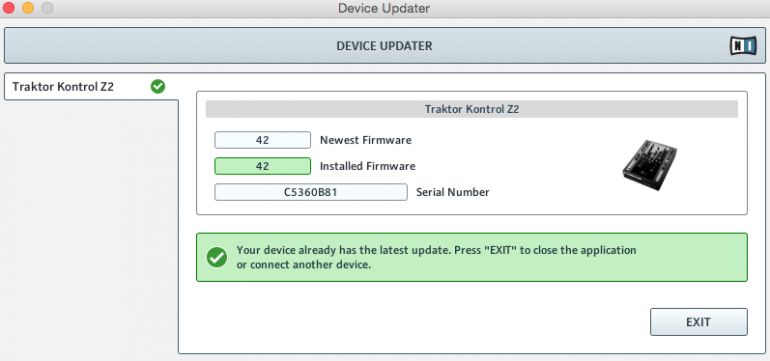Click the Traktor Kontrol Z2 panel title bar

(471, 109)
